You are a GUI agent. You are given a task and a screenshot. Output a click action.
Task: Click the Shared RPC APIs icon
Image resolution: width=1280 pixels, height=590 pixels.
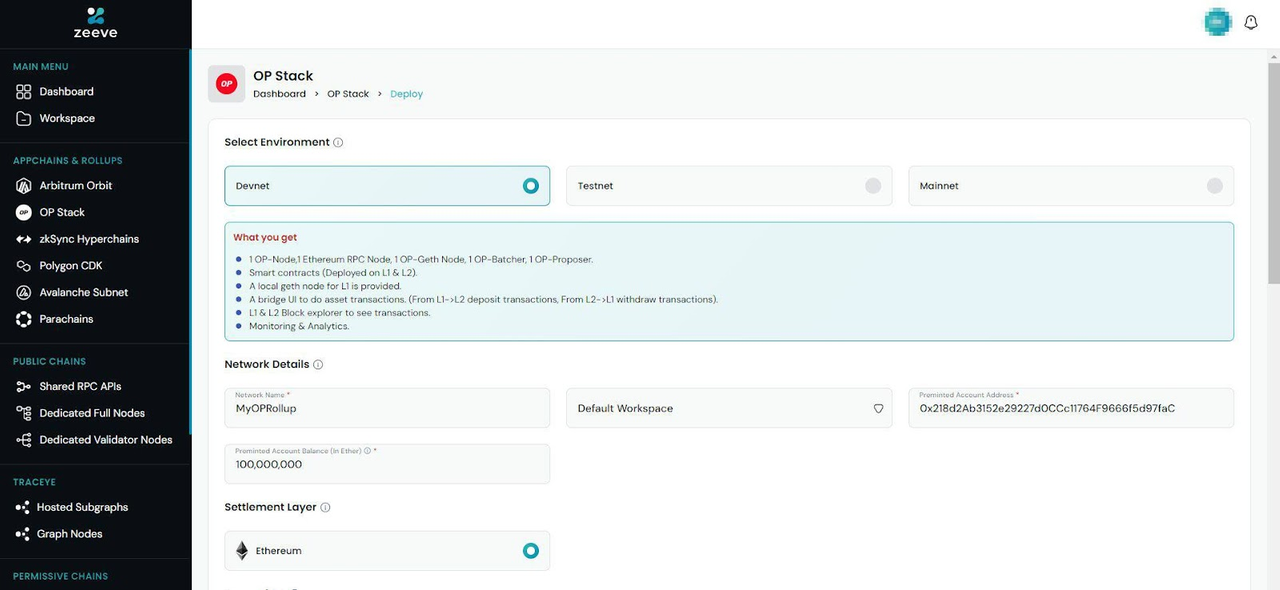(24, 386)
